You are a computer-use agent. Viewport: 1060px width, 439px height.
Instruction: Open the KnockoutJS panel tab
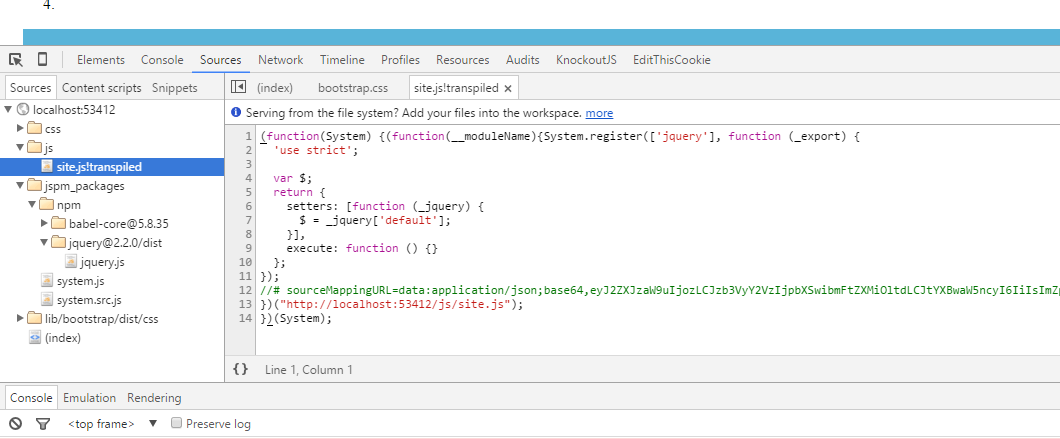point(586,60)
